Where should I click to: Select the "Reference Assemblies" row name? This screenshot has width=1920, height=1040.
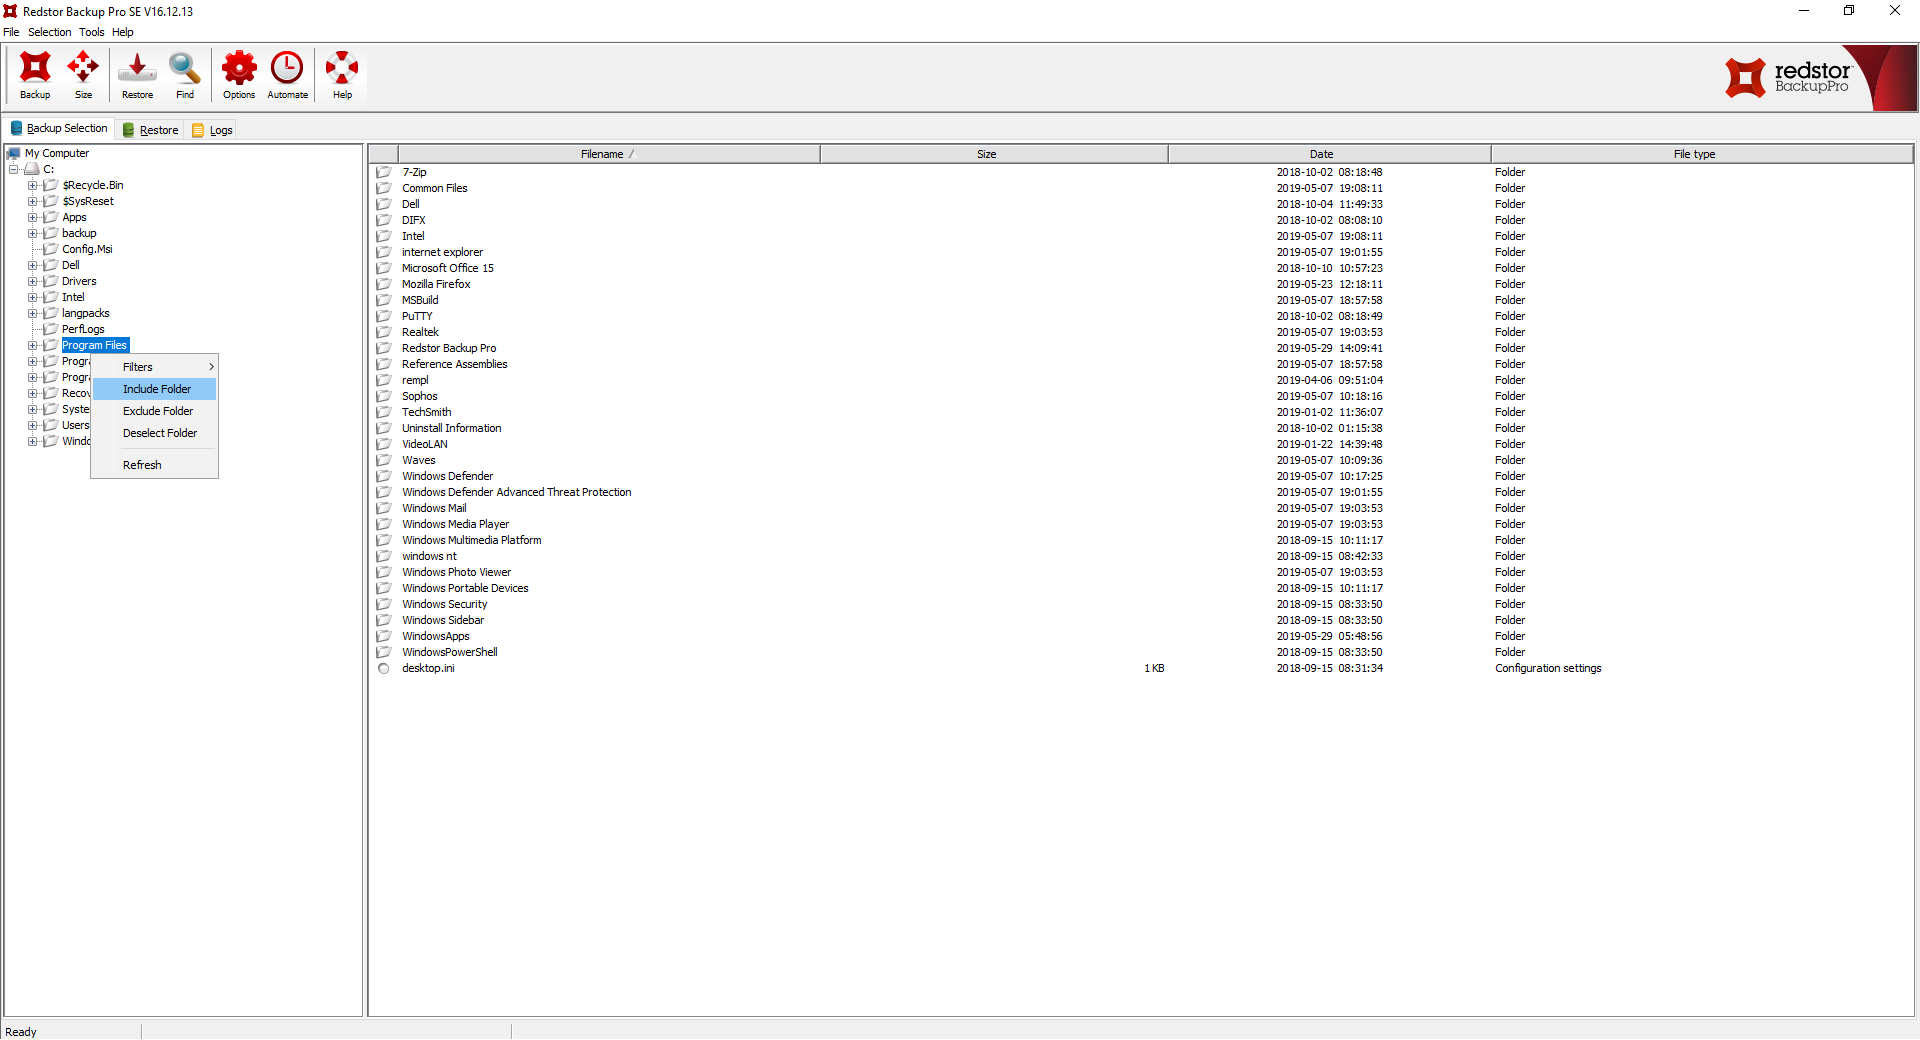(454, 364)
